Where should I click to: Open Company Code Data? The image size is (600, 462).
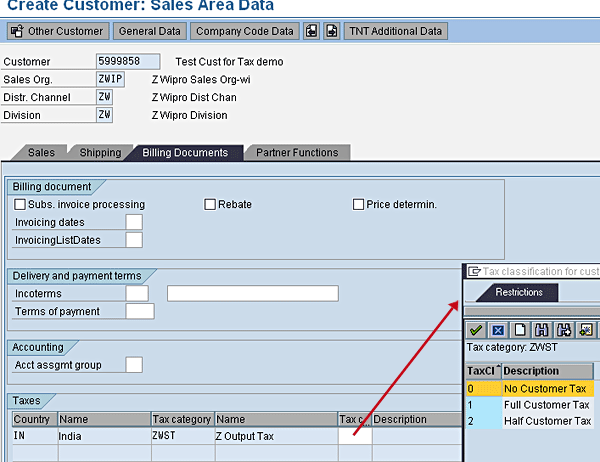tap(245, 31)
